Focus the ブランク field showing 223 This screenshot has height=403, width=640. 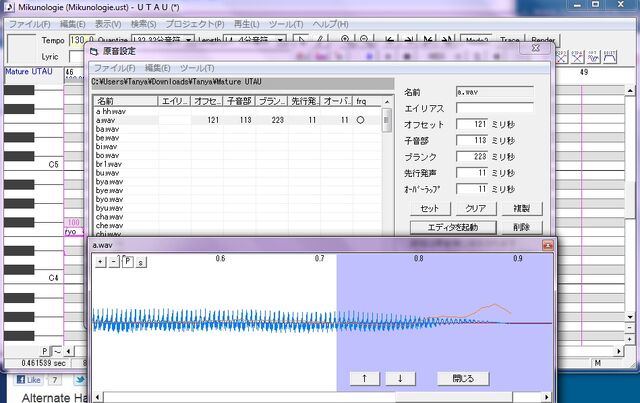click(472, 157)
